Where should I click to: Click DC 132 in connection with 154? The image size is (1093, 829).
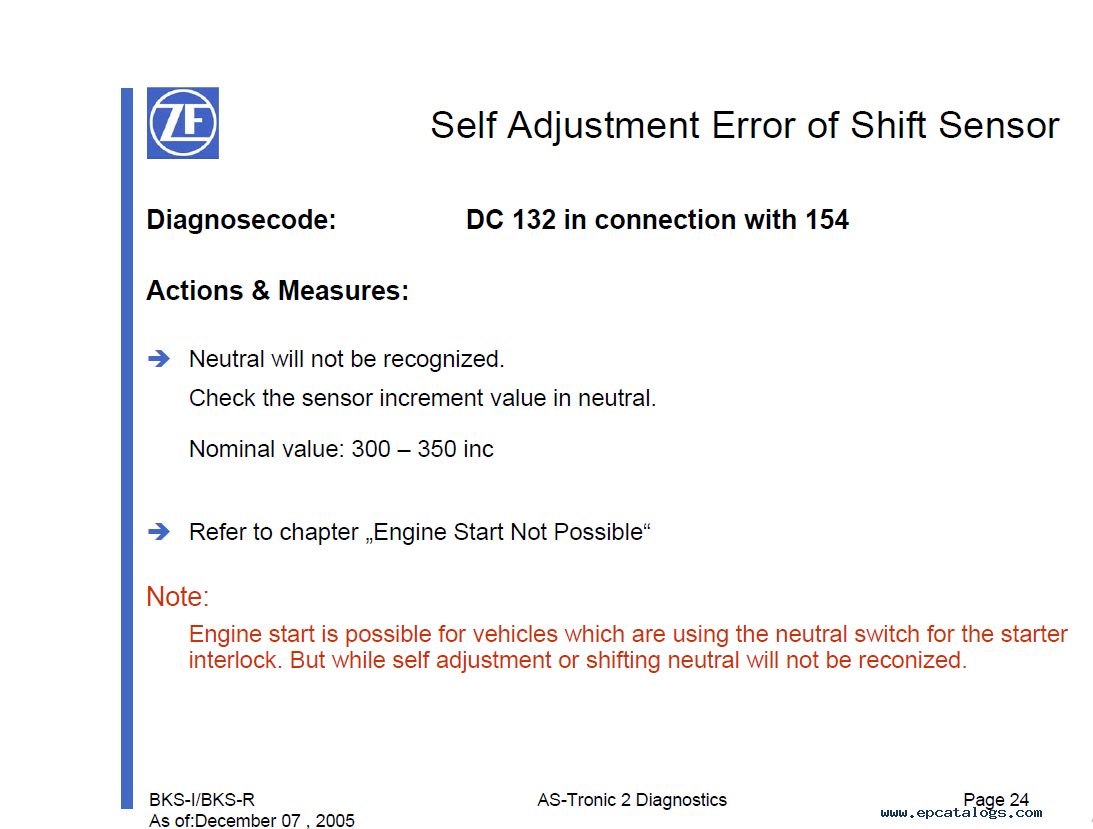point(657,220)
